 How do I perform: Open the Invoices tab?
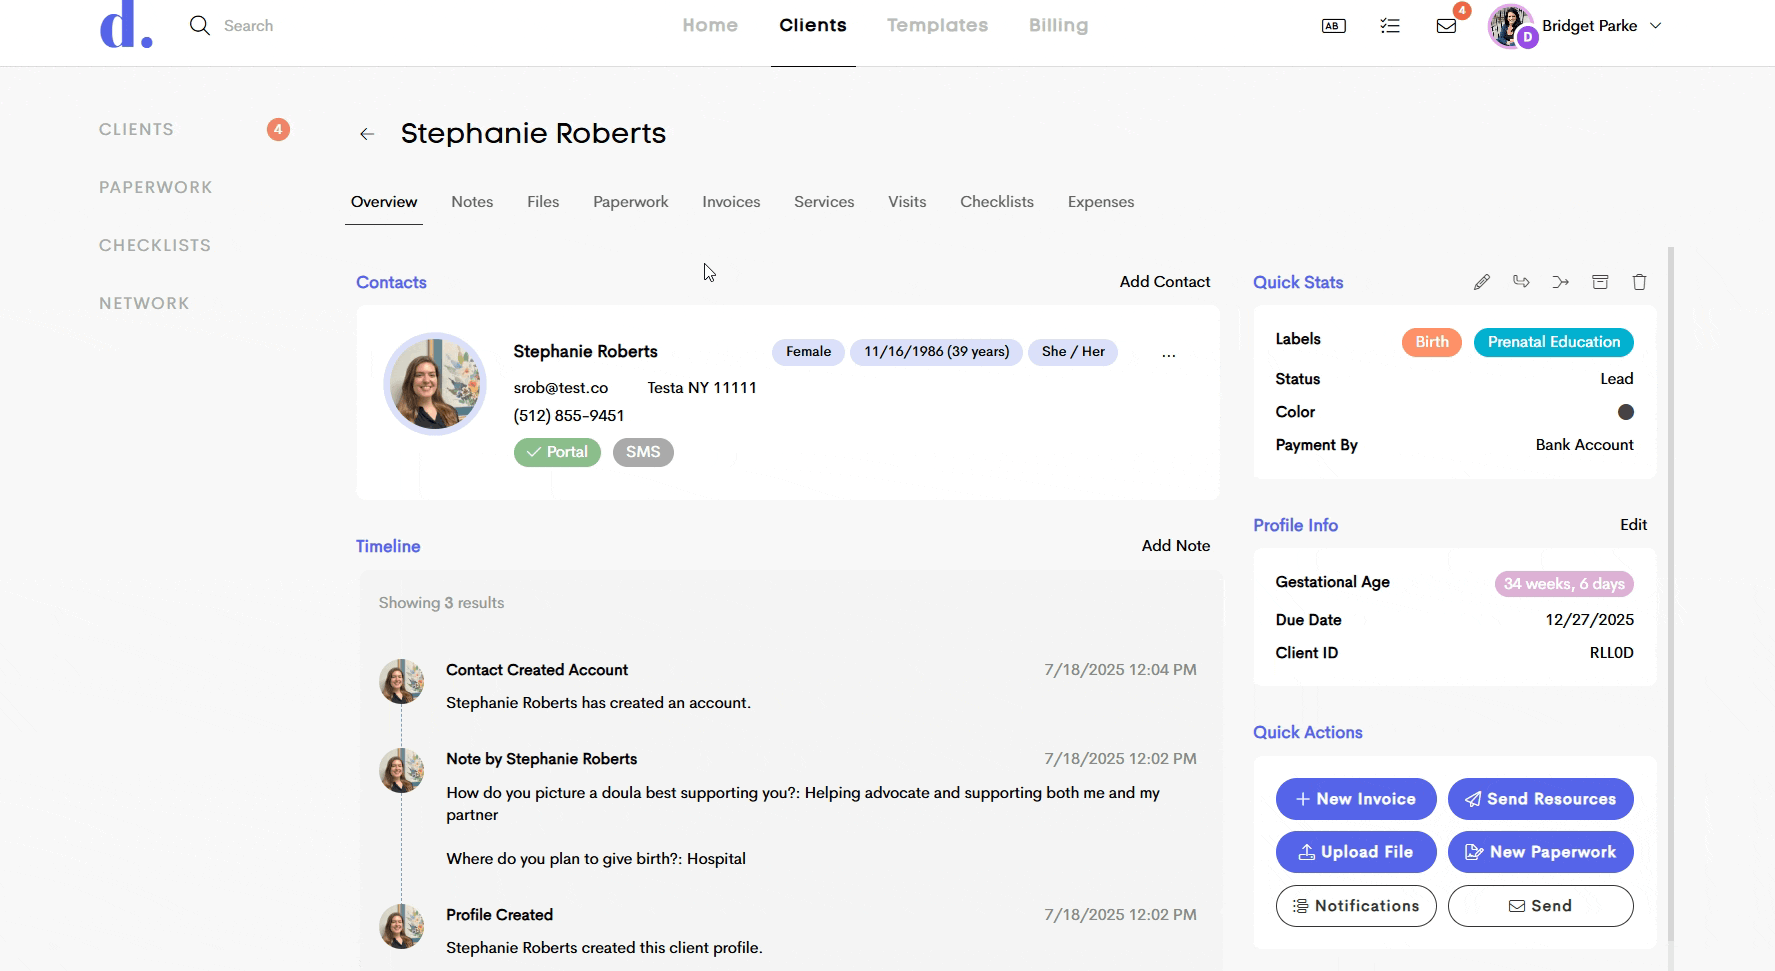(731, 202)
